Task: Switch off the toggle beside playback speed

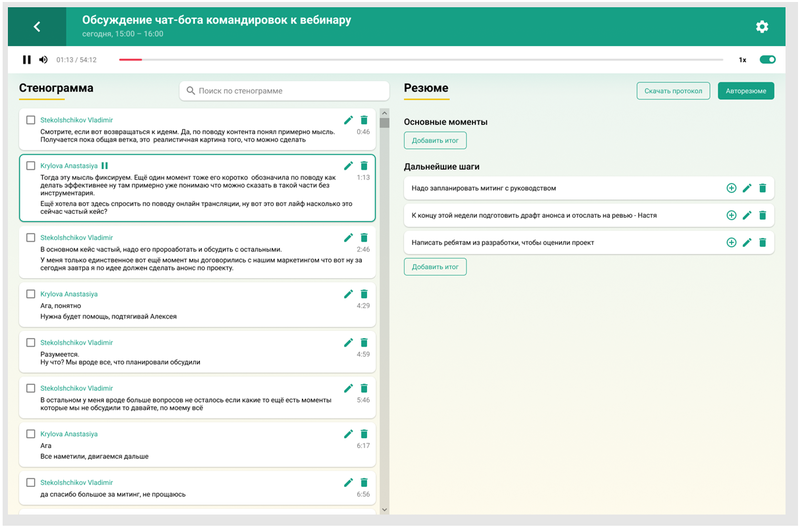Action: pos(767,60)
